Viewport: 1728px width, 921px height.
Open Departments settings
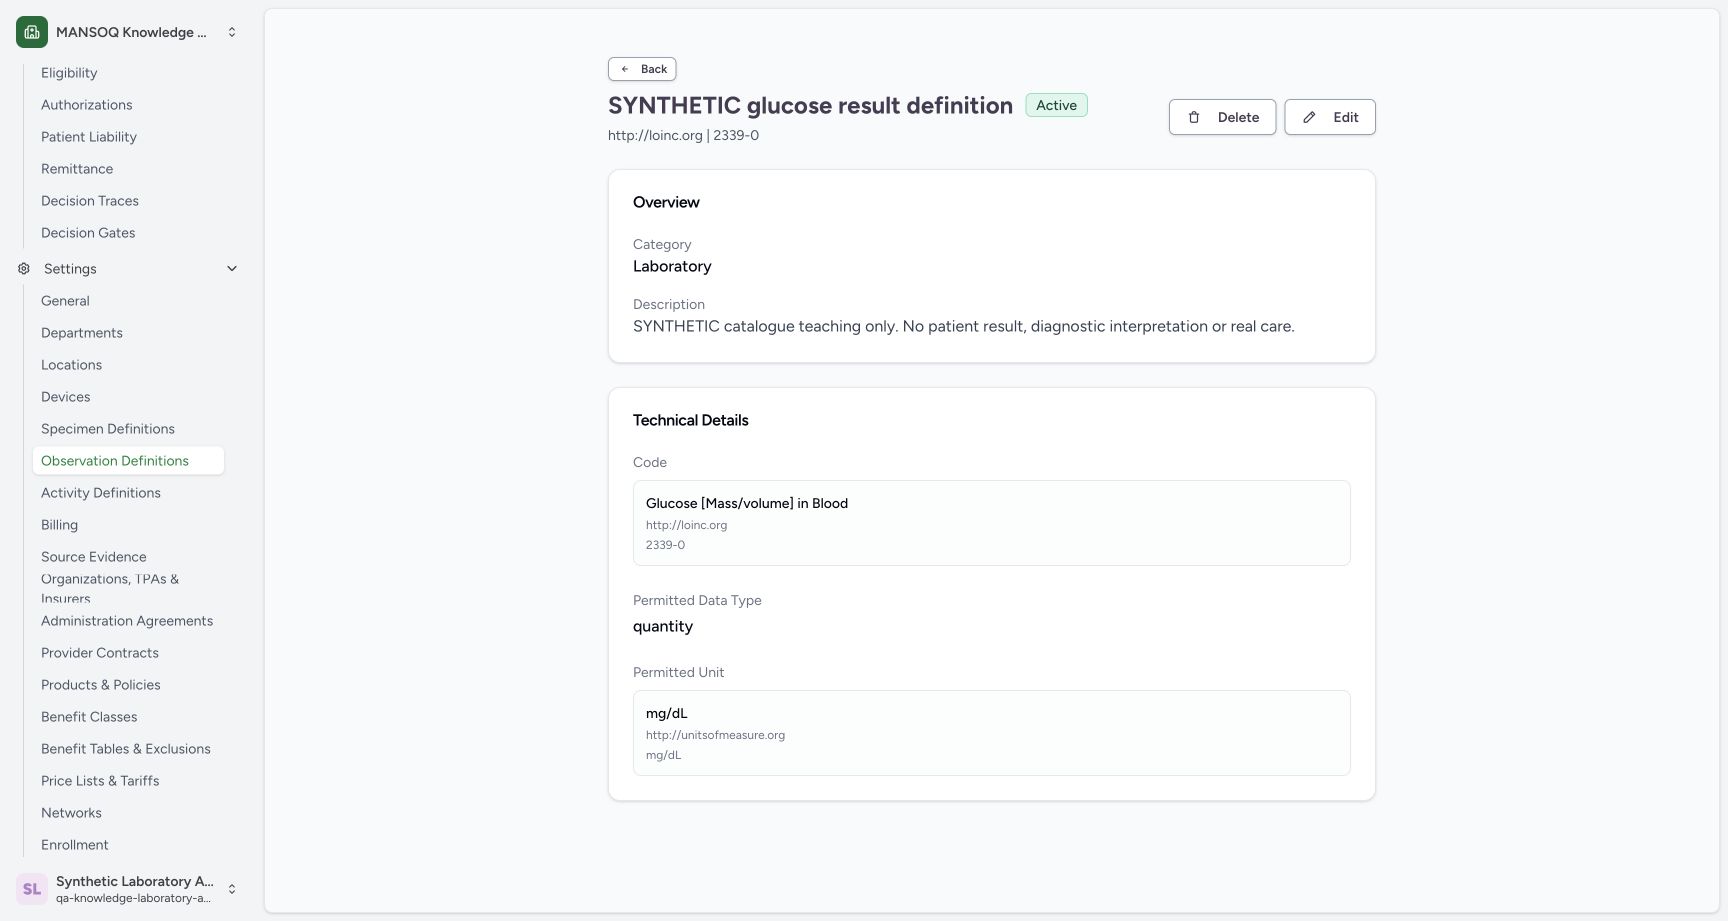coord(82,333)
